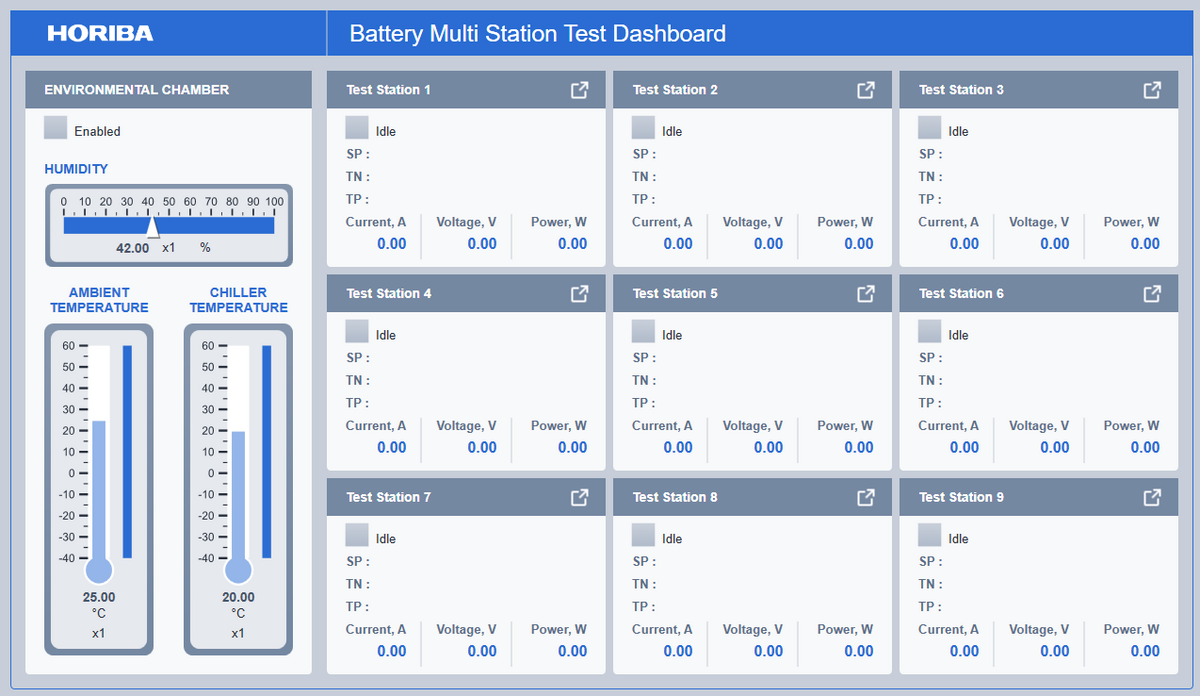The width and height of the screenshot is (1200, 696).
Task: Click pop-out icon for Test Station 6
Action: coord(1152,294)
